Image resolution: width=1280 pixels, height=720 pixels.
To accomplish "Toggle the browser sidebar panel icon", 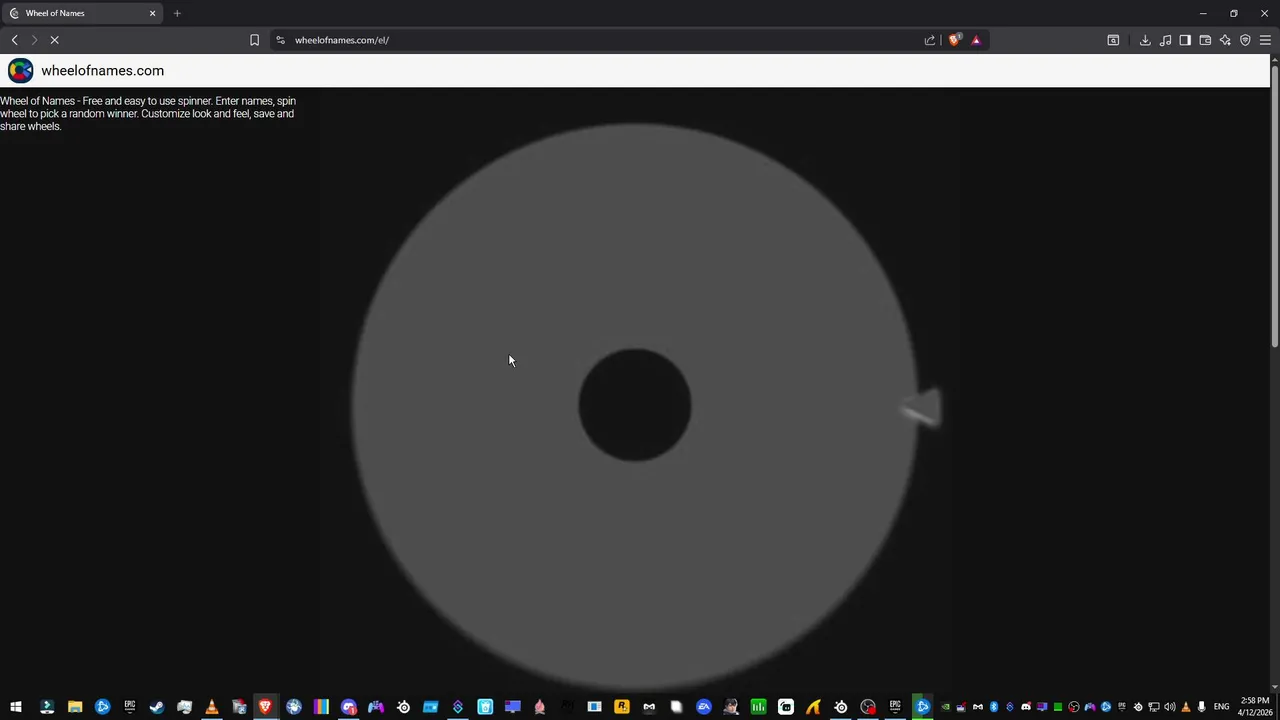I will [1185, 40].
